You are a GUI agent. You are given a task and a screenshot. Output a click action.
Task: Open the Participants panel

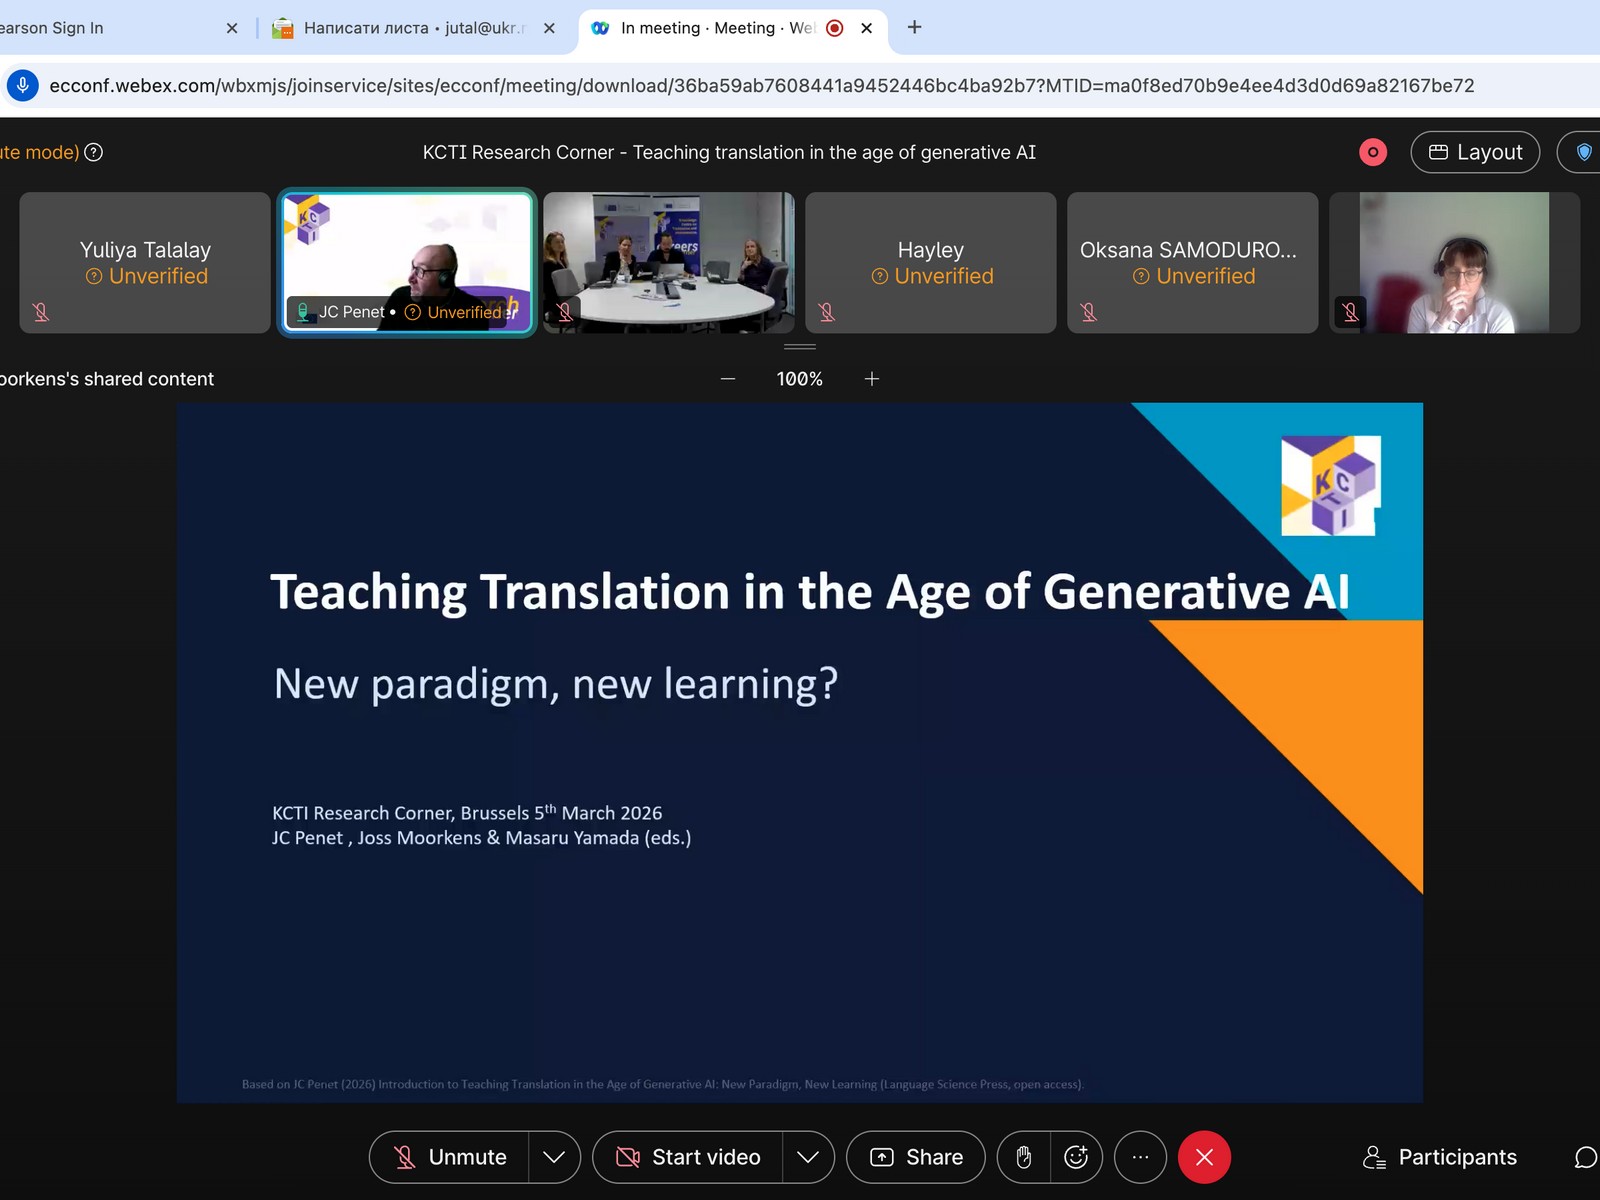[1440, 1157]
